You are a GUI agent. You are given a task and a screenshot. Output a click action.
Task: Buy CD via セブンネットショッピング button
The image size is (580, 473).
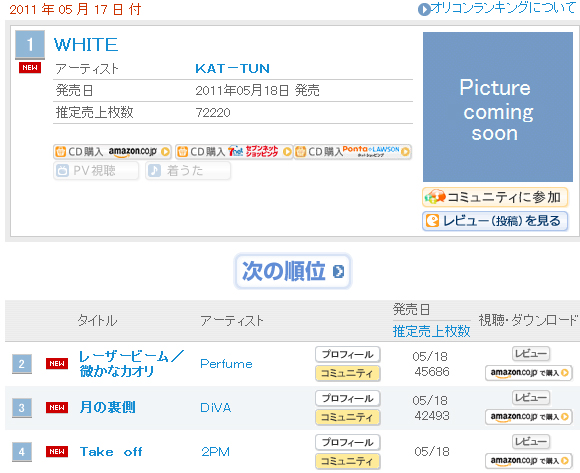tap(234, 152)
